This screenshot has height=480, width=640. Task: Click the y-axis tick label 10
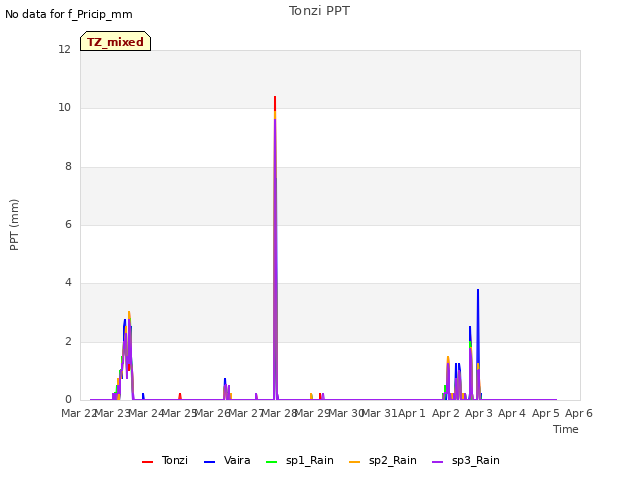point(64,108)
